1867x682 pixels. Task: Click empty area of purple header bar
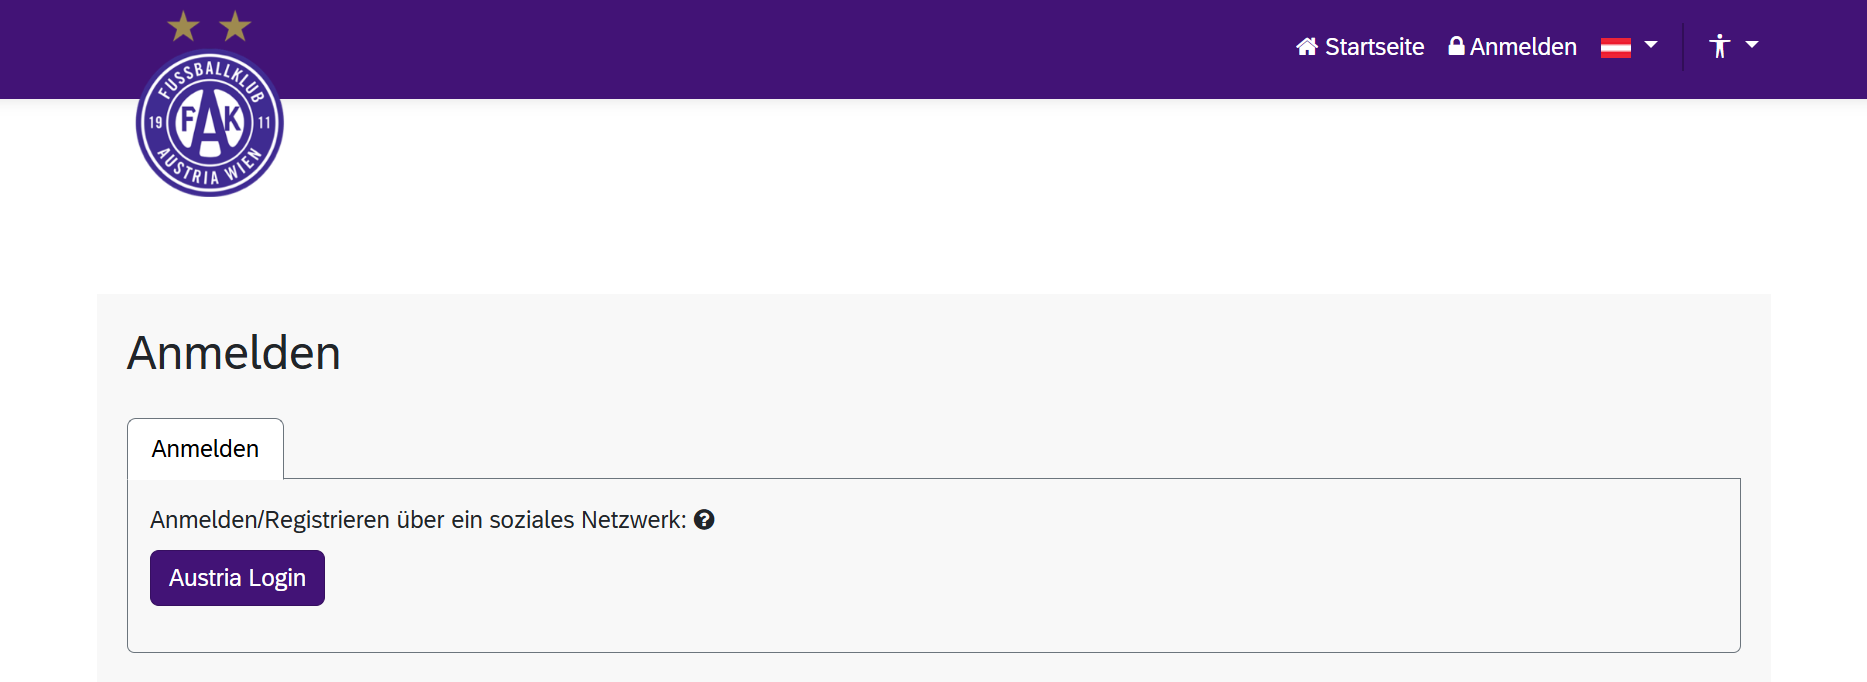(x=800, y=48)
